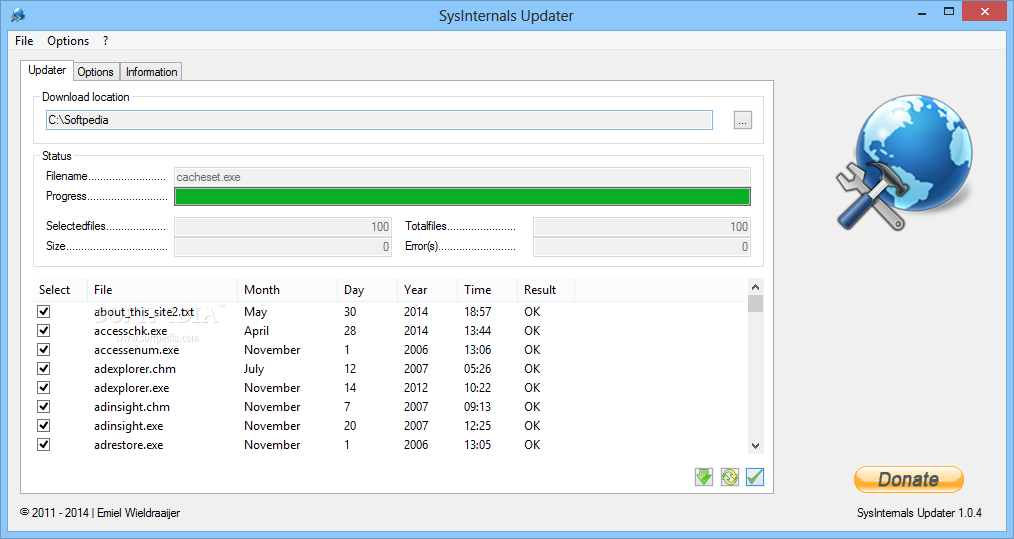Sort by the Month column header
Screen dimensions: 1014x539
point(288,290)
